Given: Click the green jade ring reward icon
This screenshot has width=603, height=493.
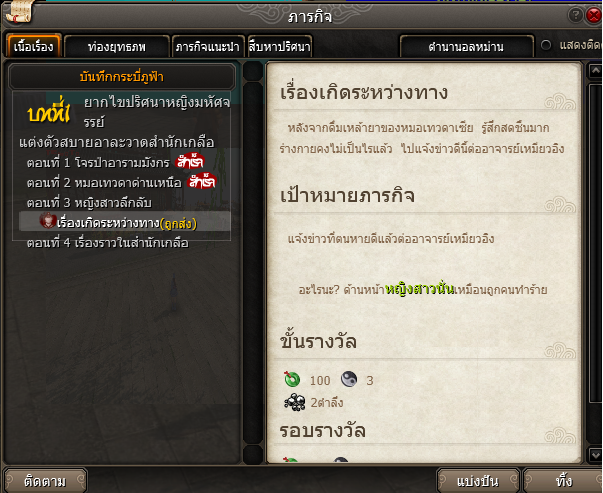Looking at the screenshot, I should click(292, 379).
